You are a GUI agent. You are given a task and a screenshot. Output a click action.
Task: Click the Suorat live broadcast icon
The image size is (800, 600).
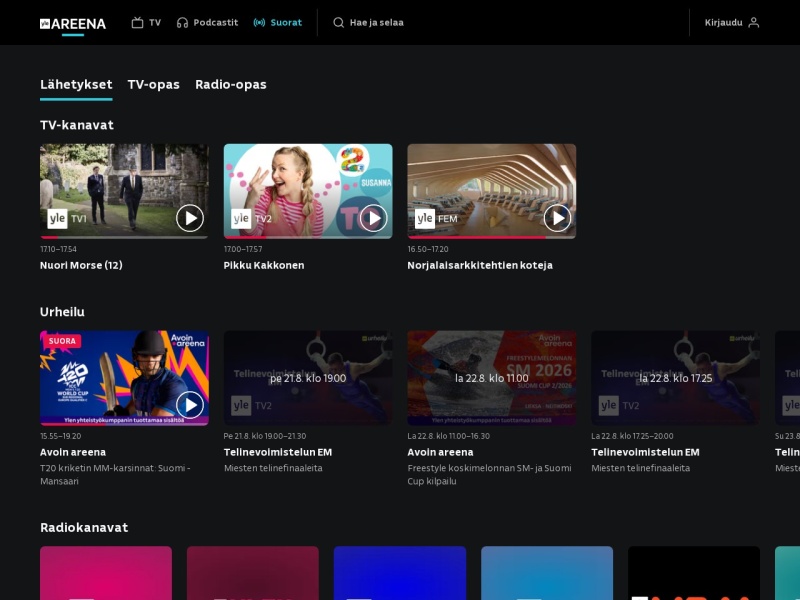click(259, 22)
